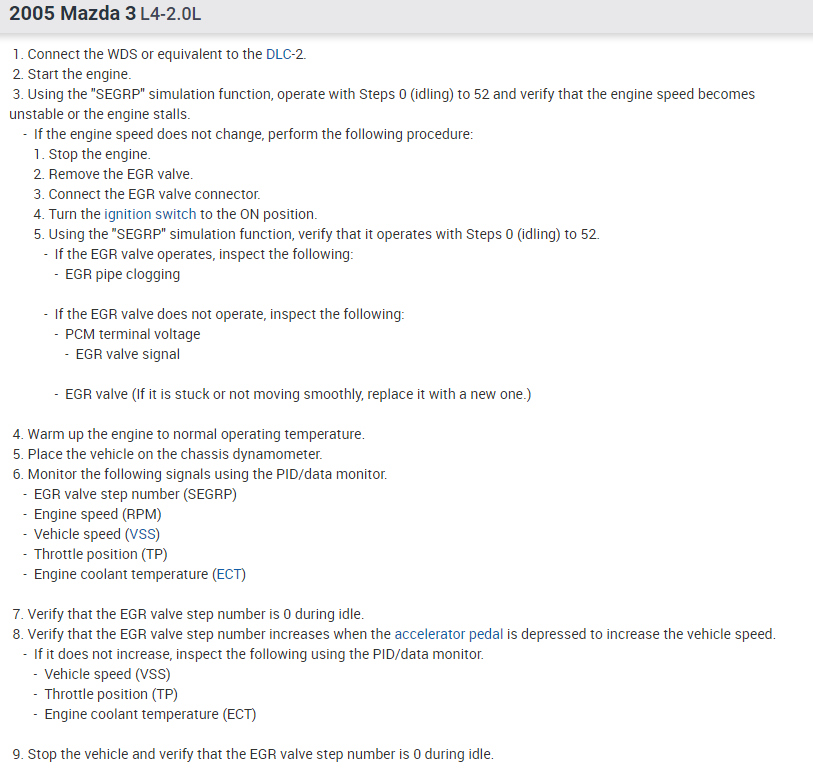Image resolution: width=813 pixels, height=777 pixels.
Task: Click 'Connect the EGR valve connector' line
Action: pos(154,194)
